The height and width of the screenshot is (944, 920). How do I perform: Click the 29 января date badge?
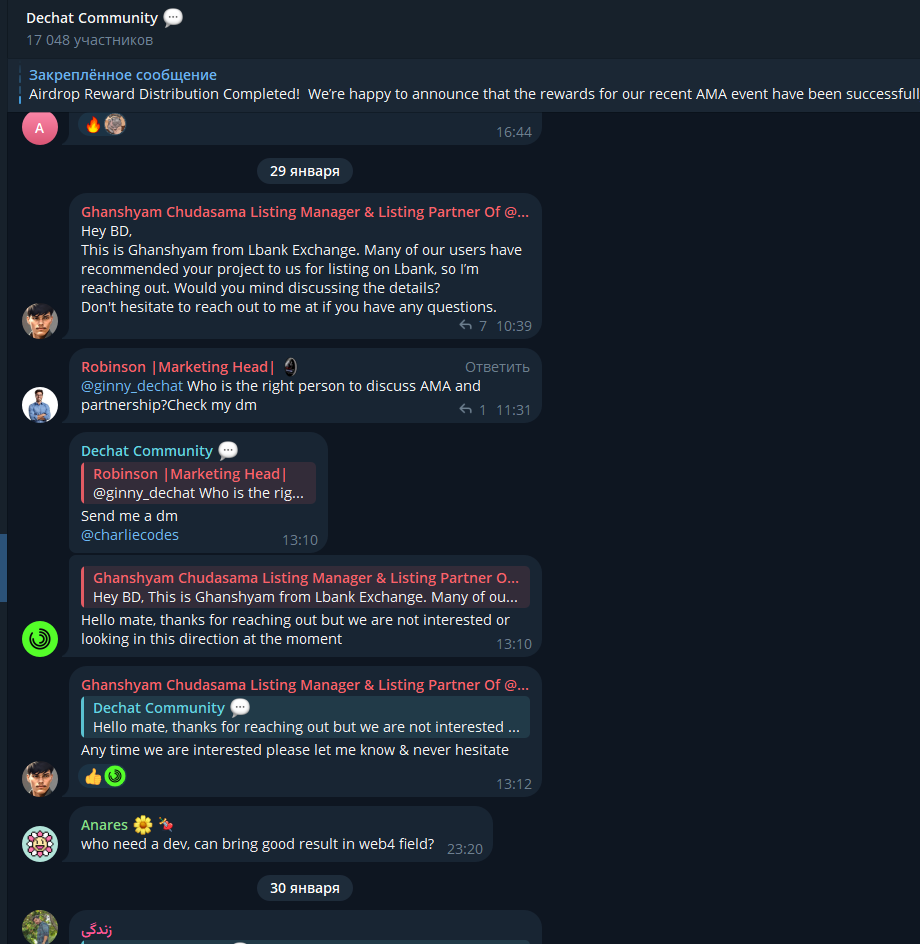click(x=305, y=172)
